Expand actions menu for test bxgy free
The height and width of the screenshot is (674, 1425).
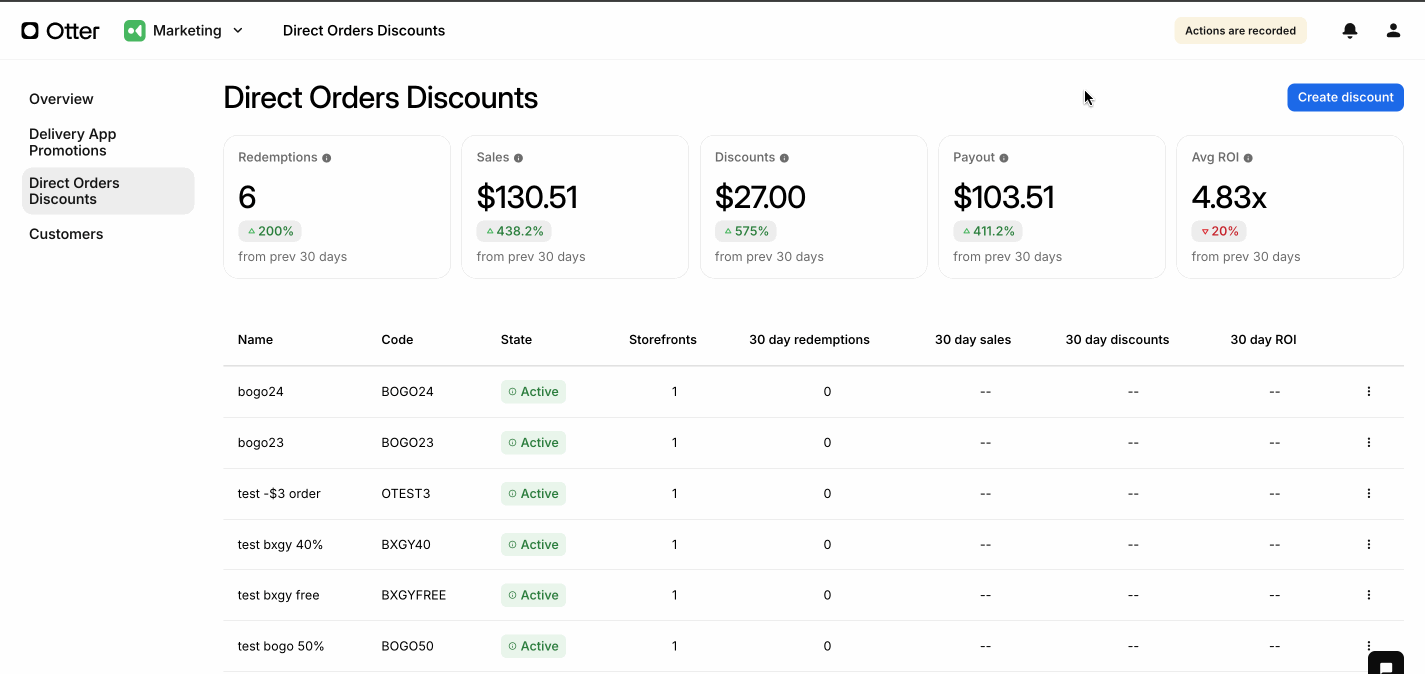(1369, 595)
